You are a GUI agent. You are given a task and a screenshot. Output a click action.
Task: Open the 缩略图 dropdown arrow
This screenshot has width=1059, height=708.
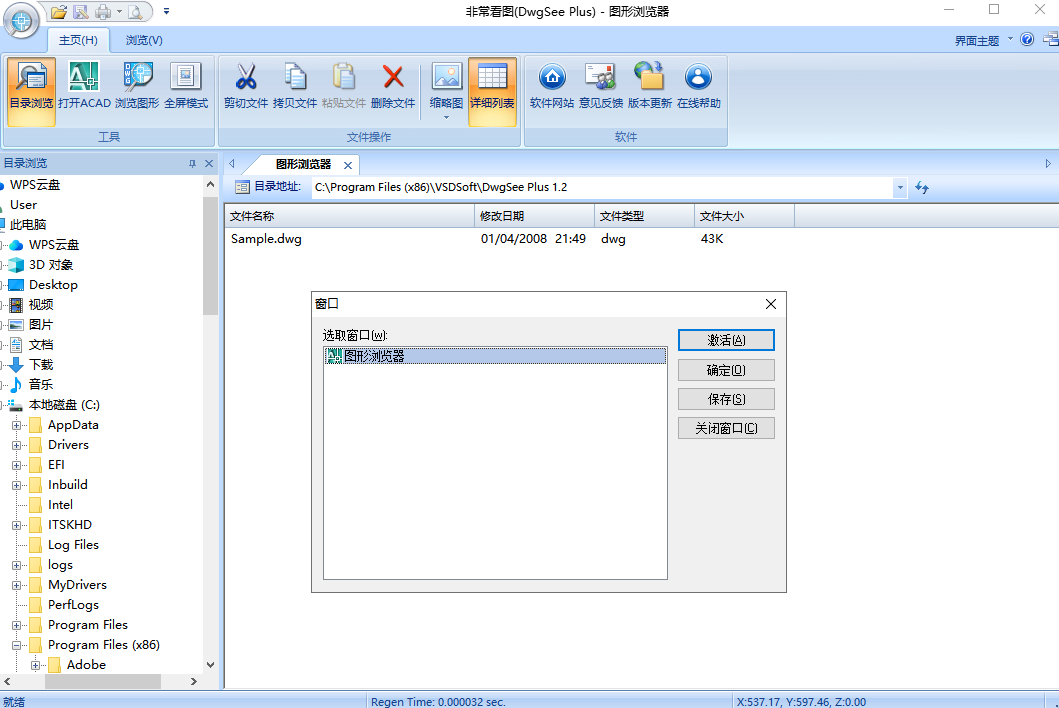click(446, 118)
